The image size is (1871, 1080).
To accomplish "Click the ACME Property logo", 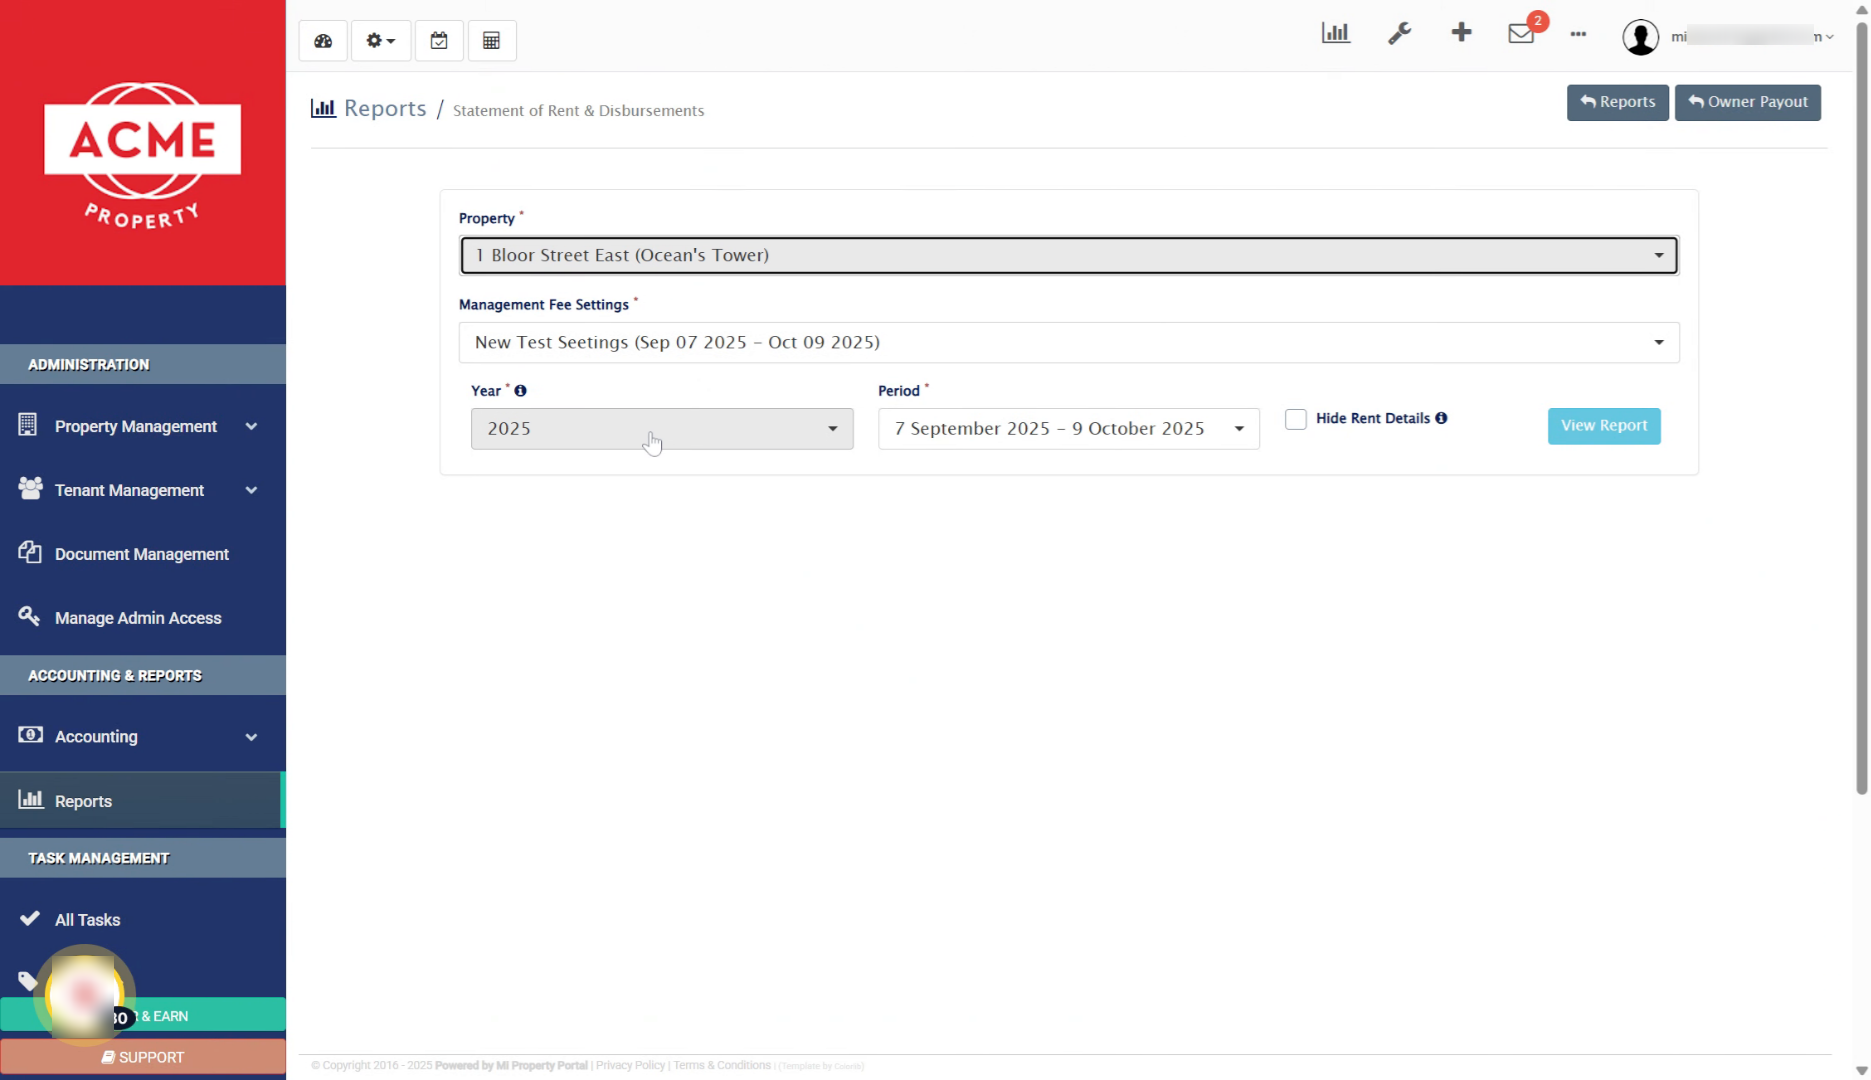I will point(143,154).
